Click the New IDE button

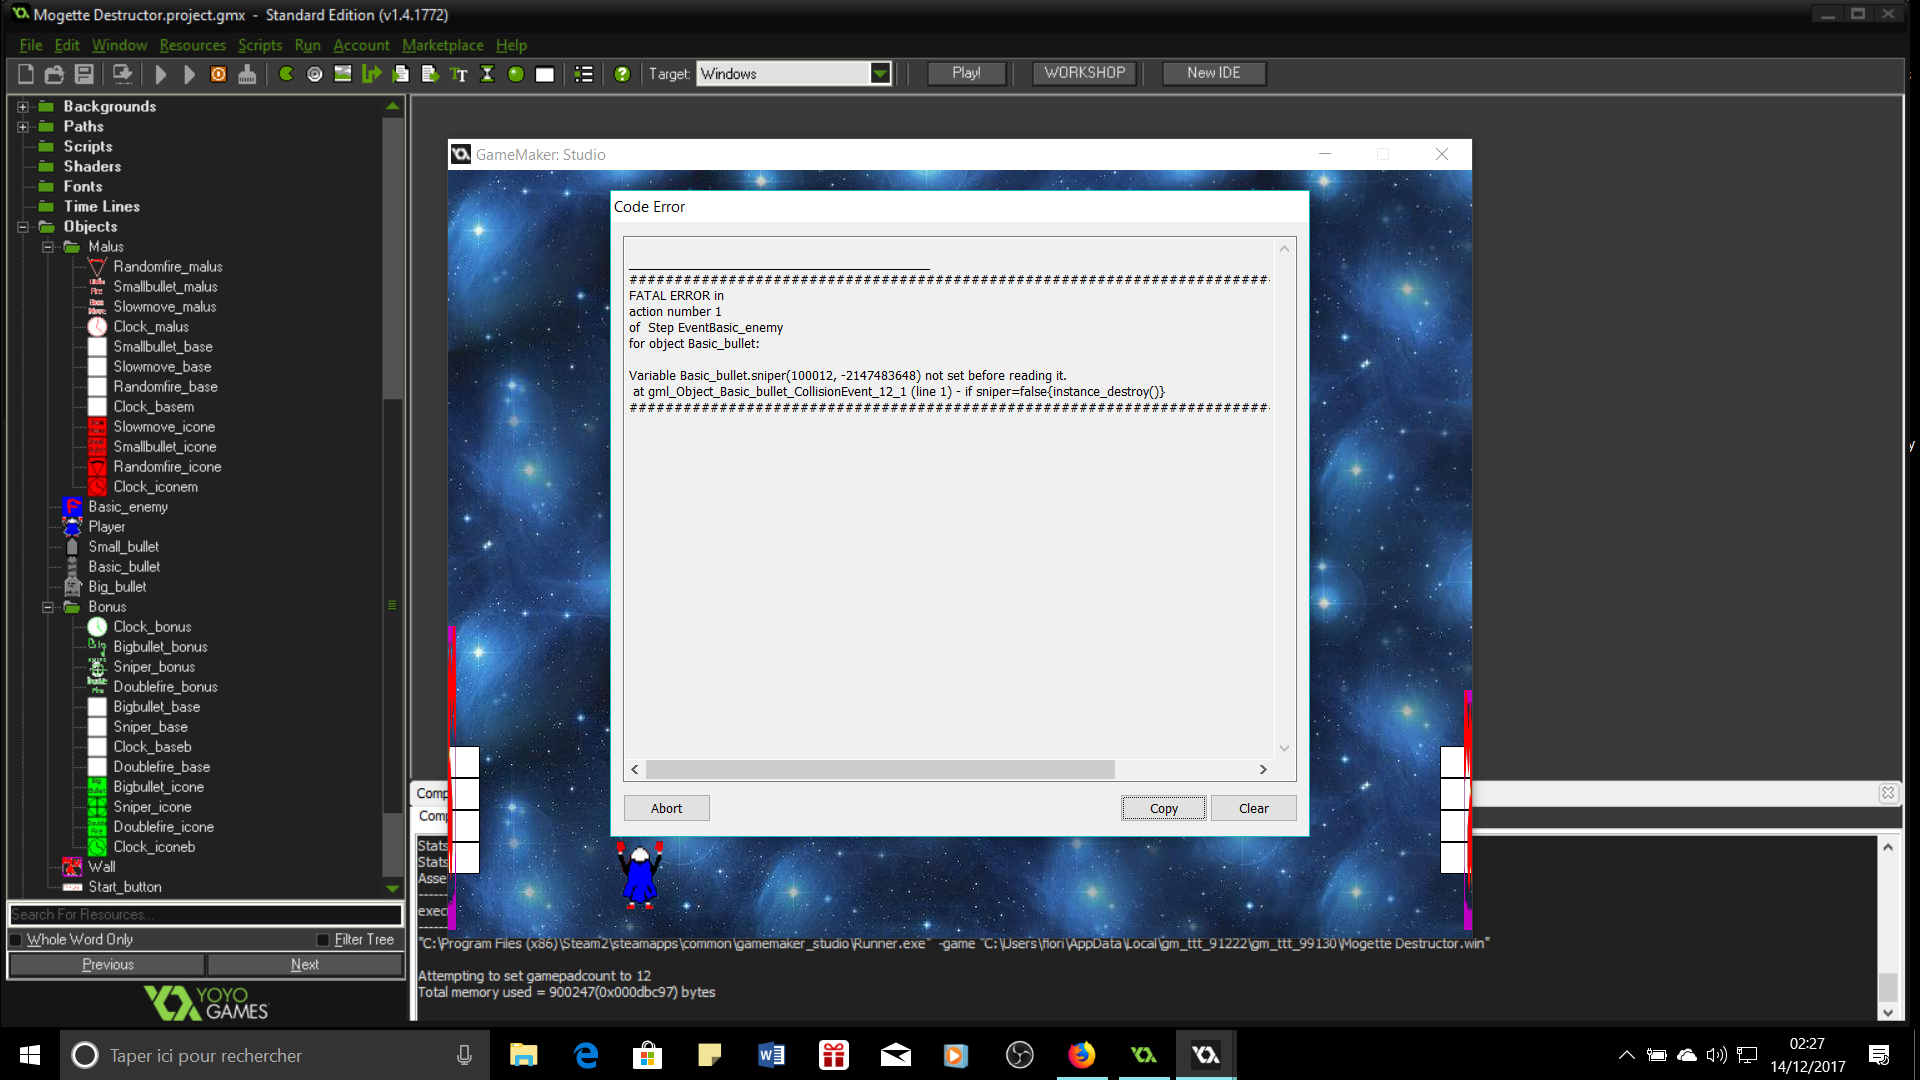[x=1214, y=73]
